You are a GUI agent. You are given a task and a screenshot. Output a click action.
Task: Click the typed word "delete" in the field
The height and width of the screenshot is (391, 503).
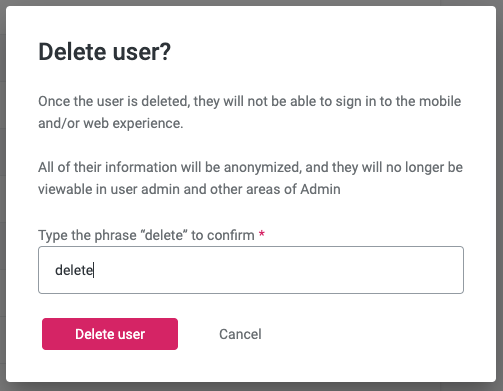pos(74,270)
